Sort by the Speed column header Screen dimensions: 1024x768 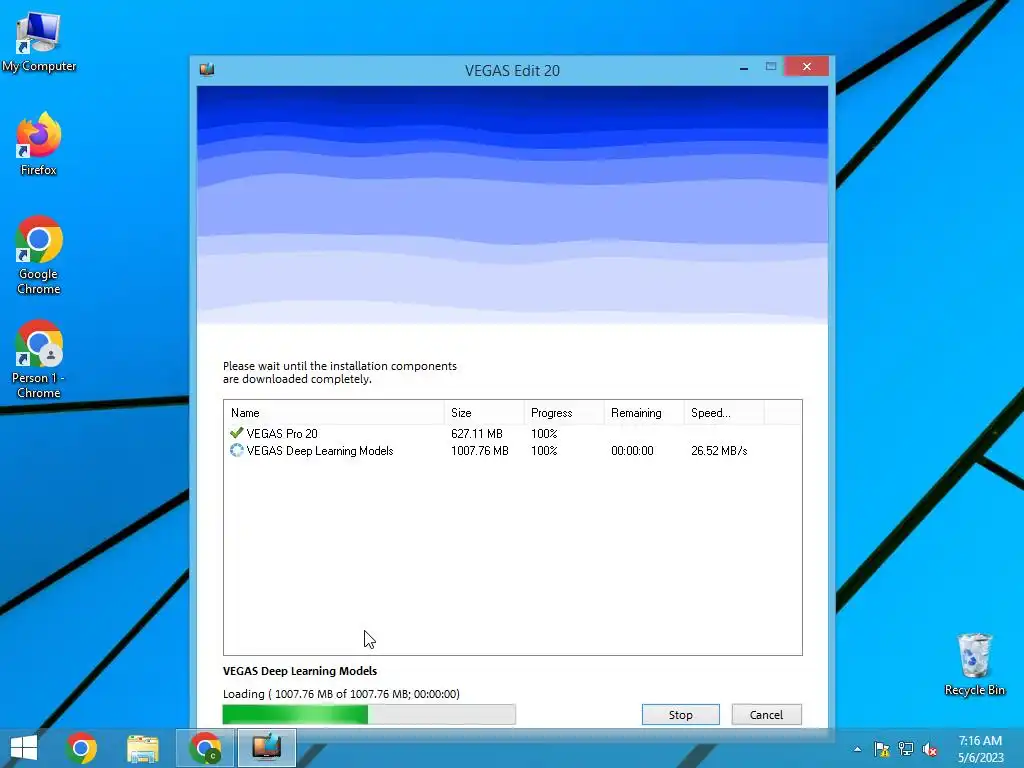click(724, 413)
